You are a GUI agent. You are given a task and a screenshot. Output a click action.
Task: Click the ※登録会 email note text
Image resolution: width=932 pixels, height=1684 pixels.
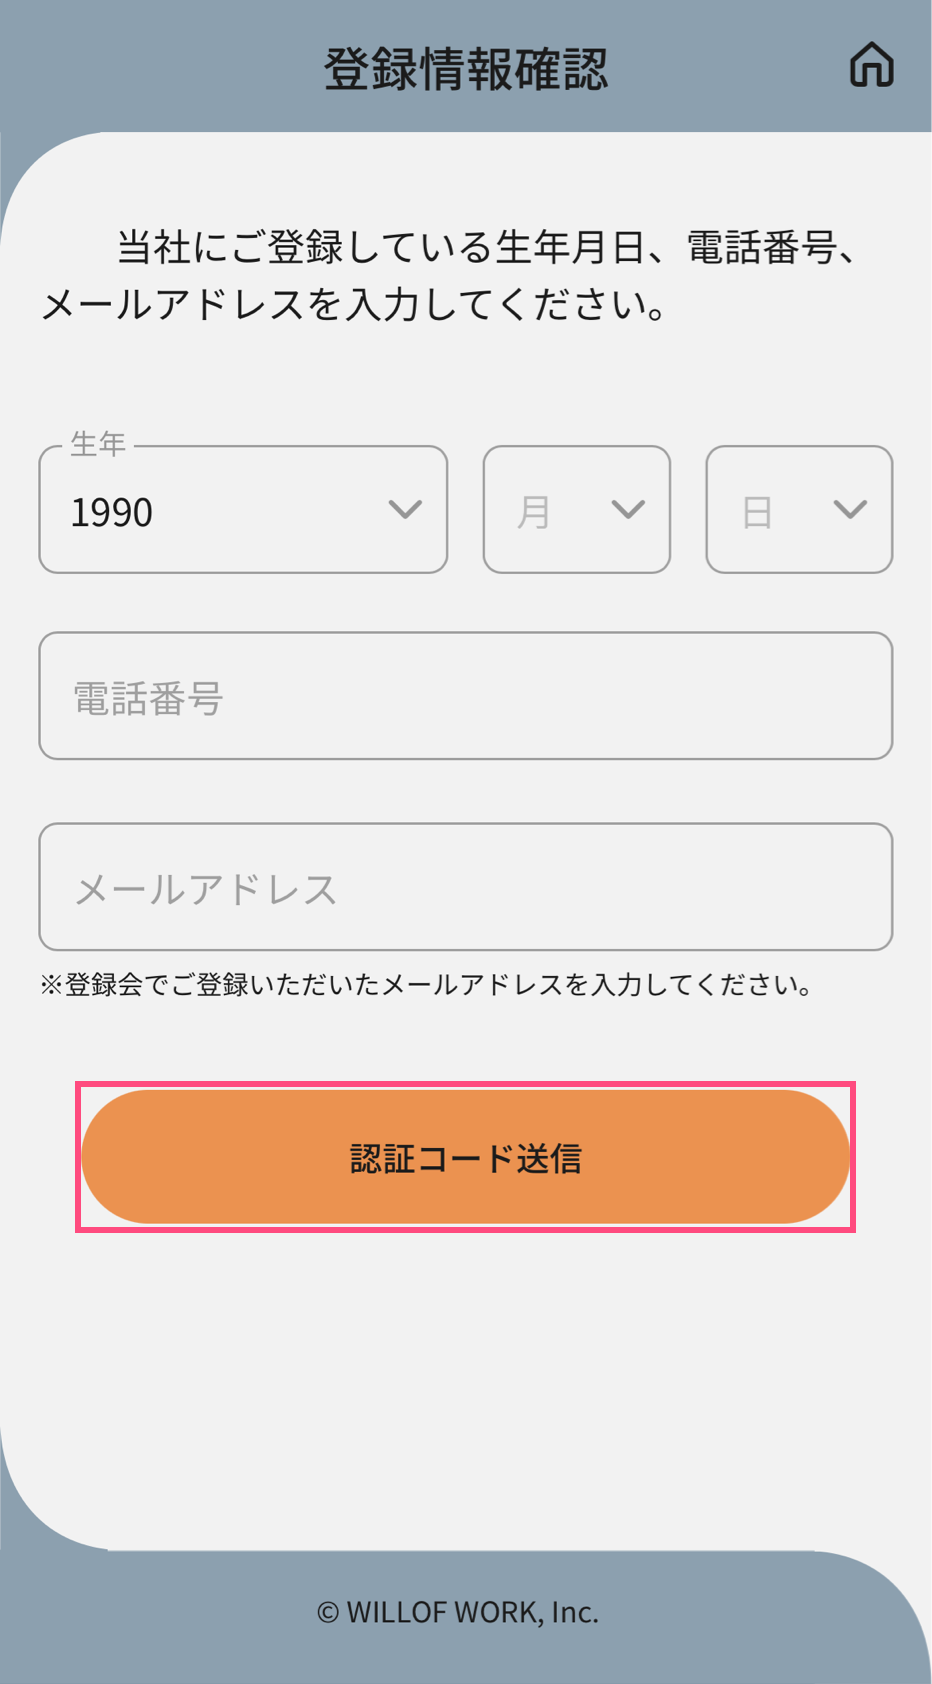pyautogui.click(x=426, y=985)
